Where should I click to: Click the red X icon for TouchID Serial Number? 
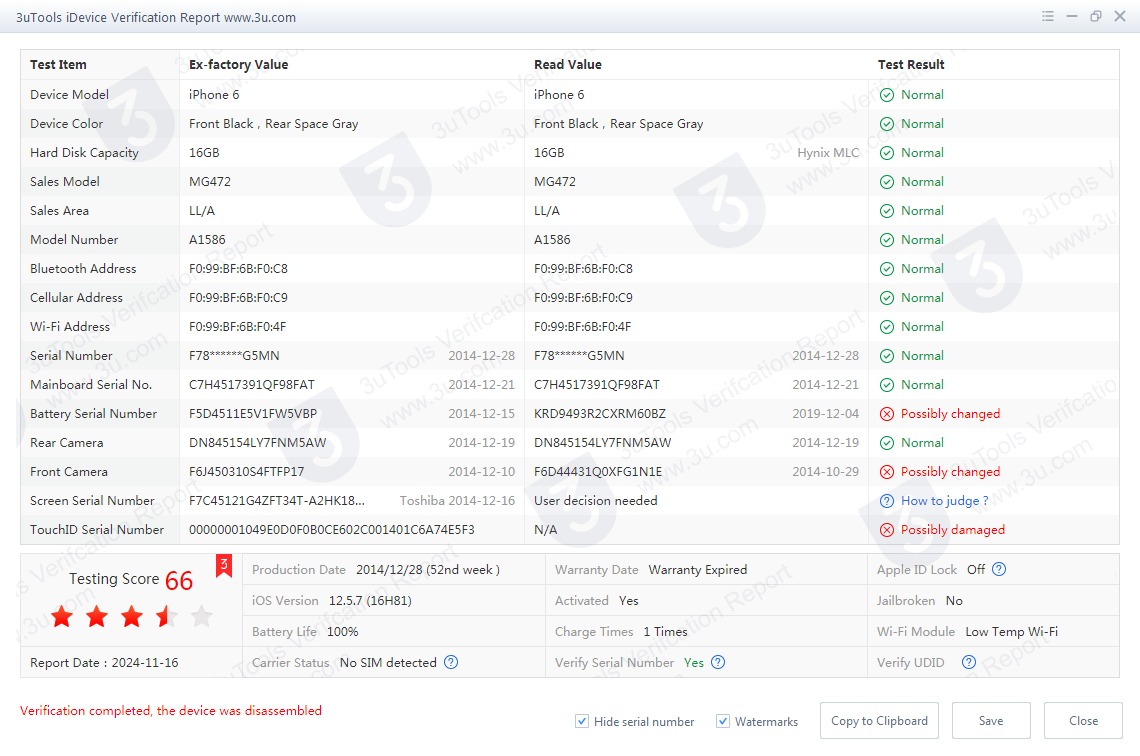click(887, 530)
